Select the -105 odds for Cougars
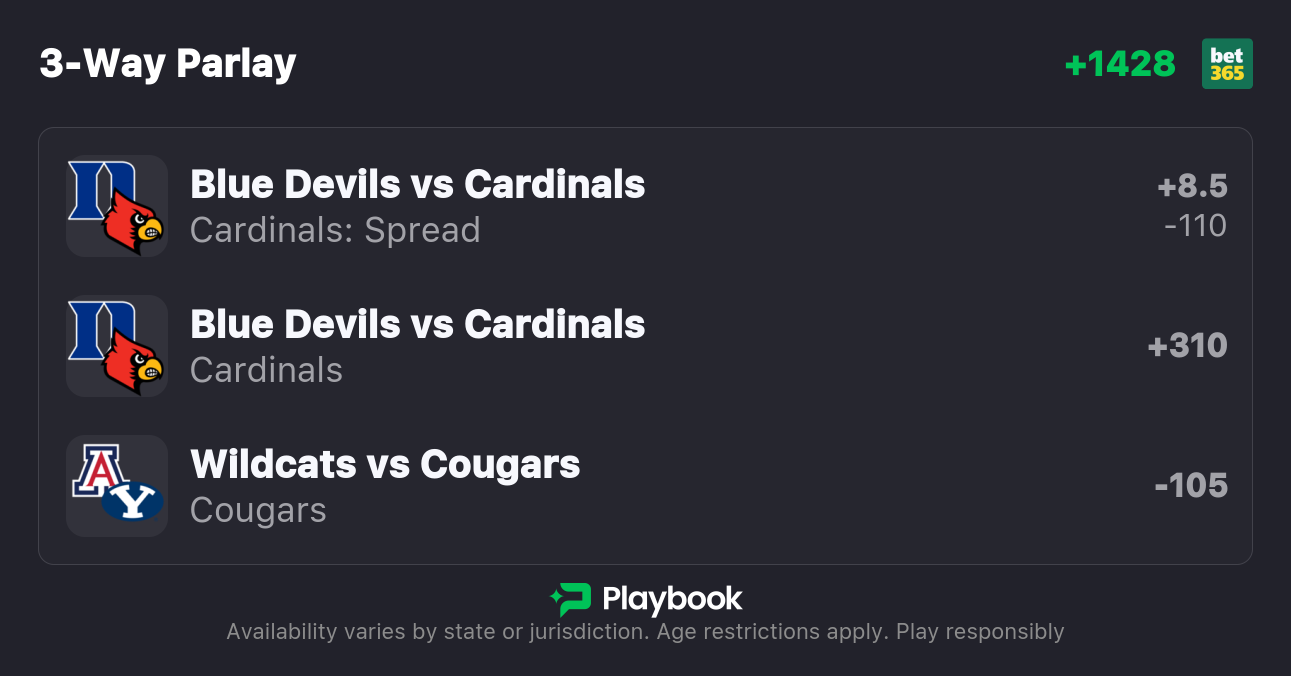The width and height of the screenshot is (1291, 676). pos(1190,486)
